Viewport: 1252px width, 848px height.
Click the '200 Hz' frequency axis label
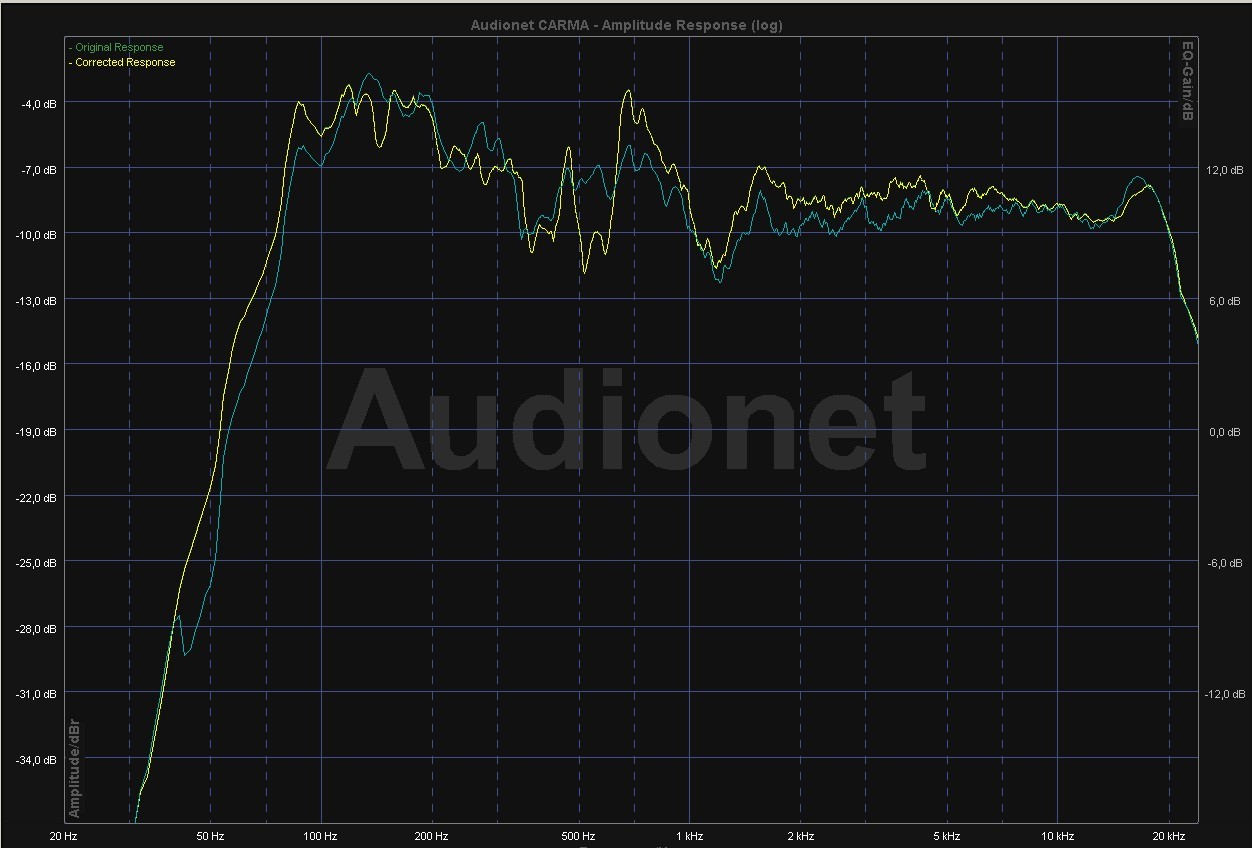tap(431, 836)
